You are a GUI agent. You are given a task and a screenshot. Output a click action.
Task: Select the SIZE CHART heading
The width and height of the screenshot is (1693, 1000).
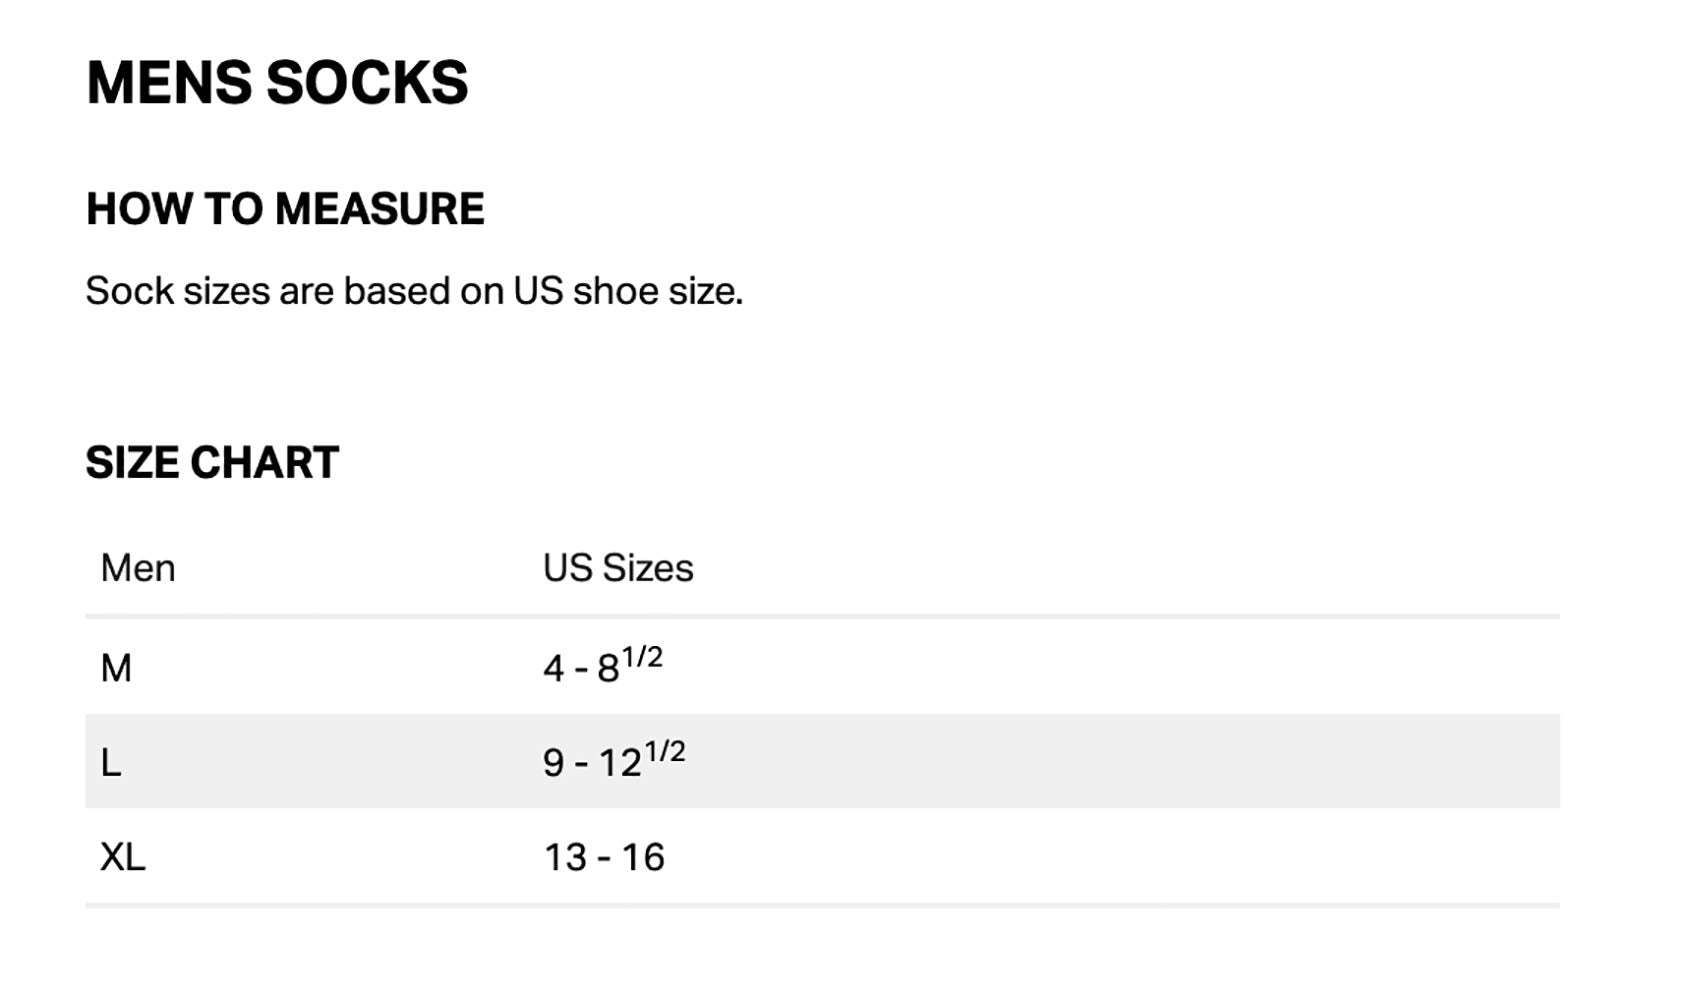coord(212,462)
